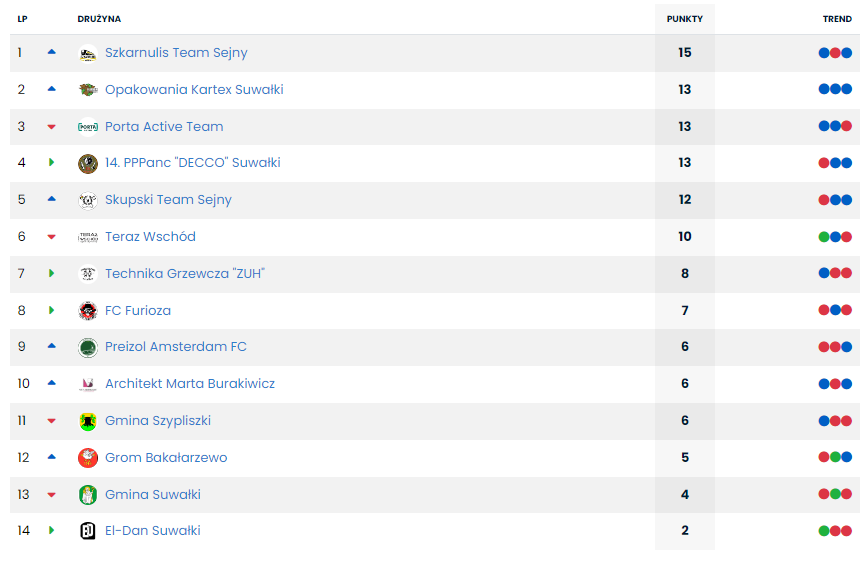Click the Opakowania Kartex Suwałki team logo
The height and width of the screenshot is (561, 867).
pyautogui.click(x=87, y=90)
